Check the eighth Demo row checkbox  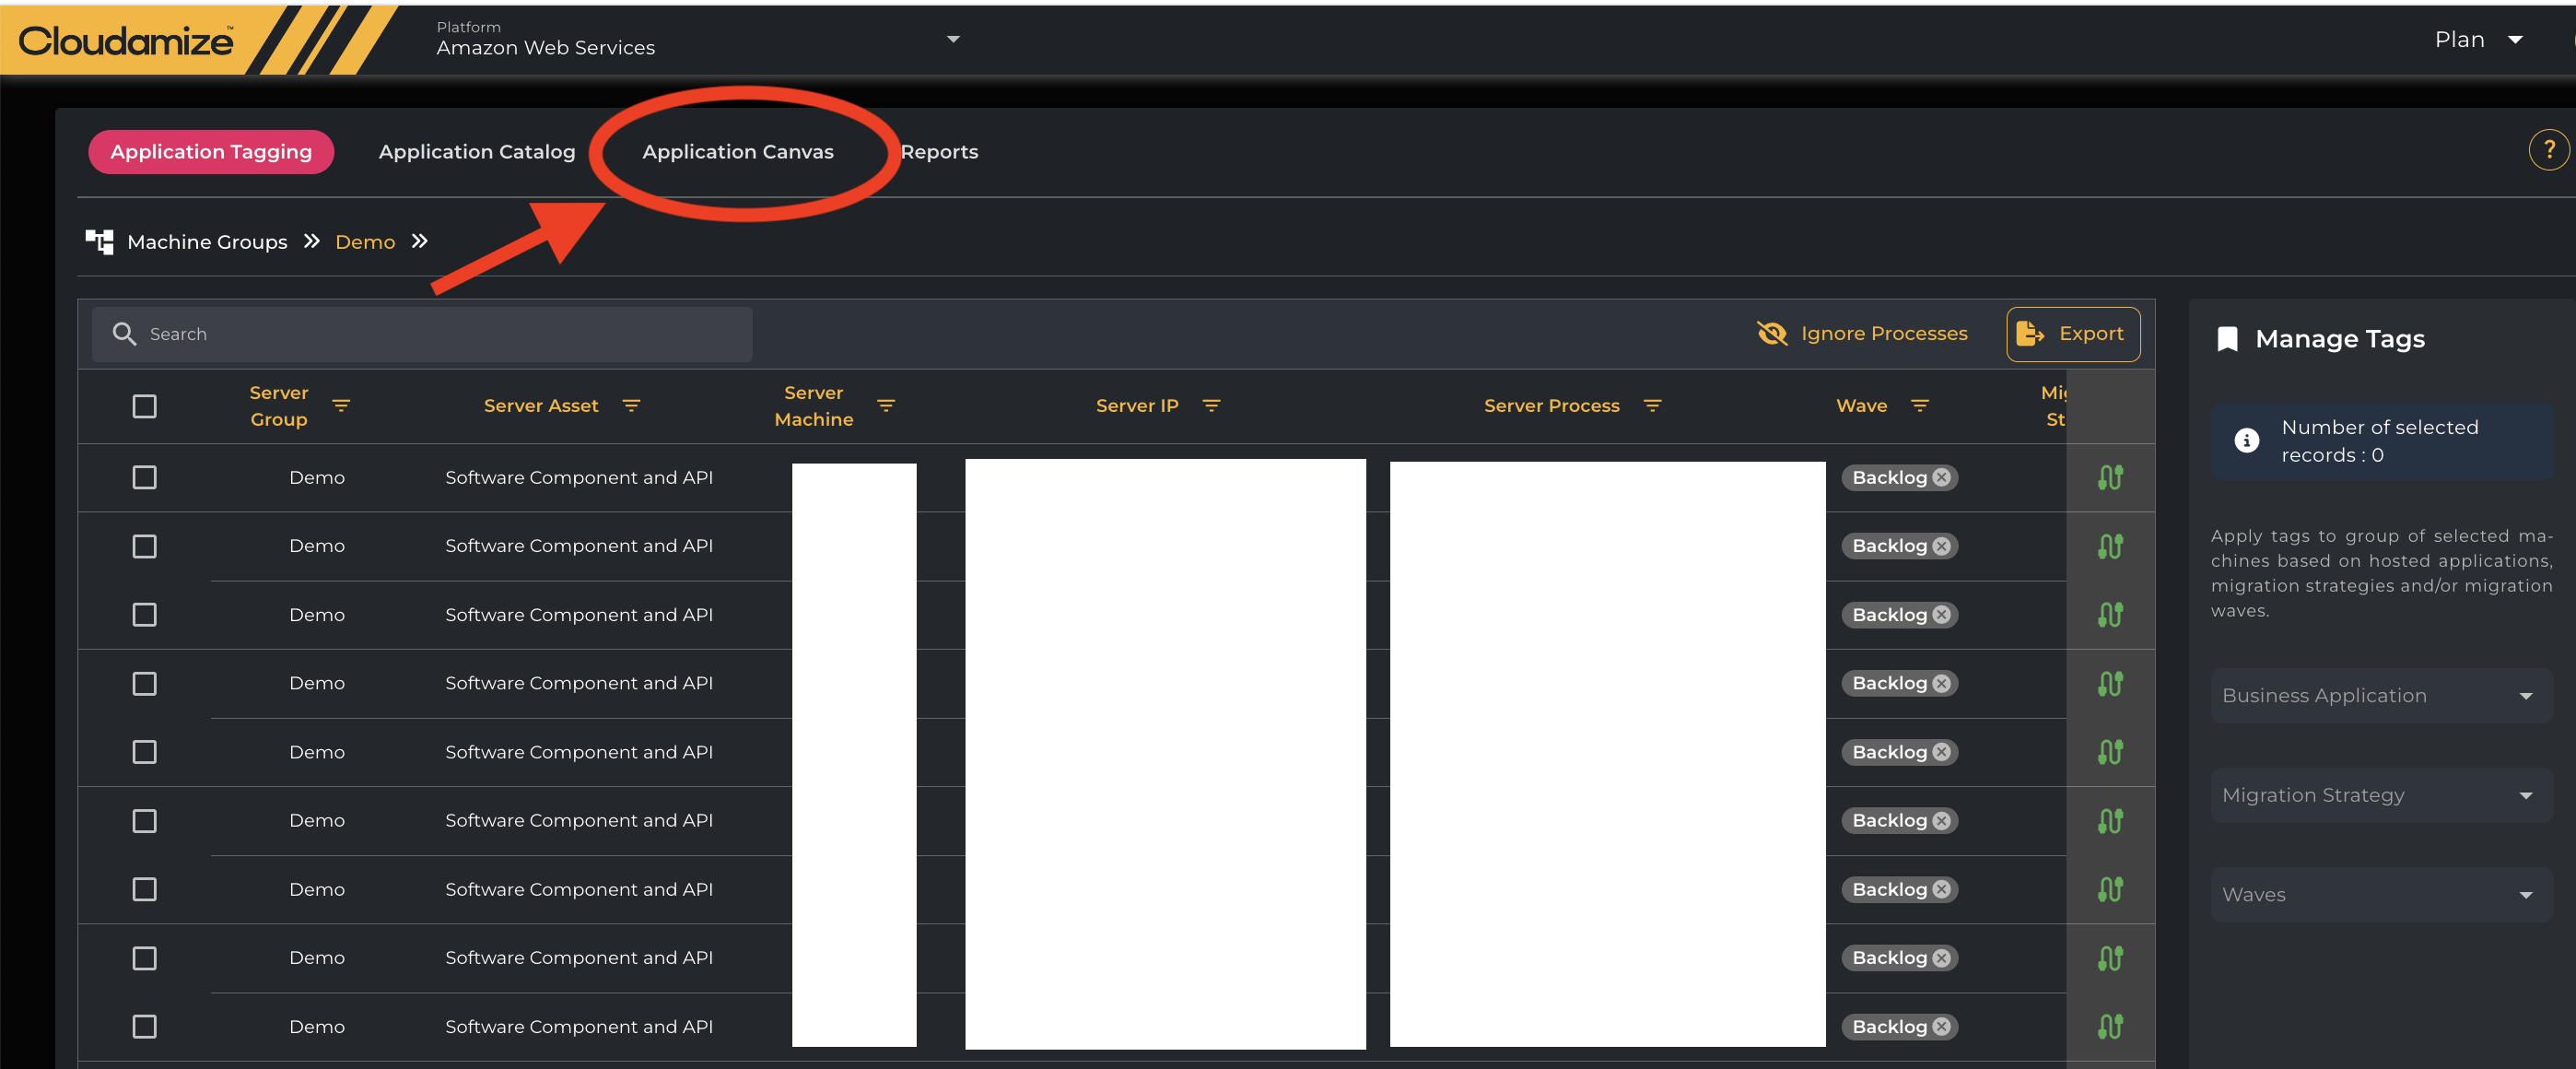(145, 958)
